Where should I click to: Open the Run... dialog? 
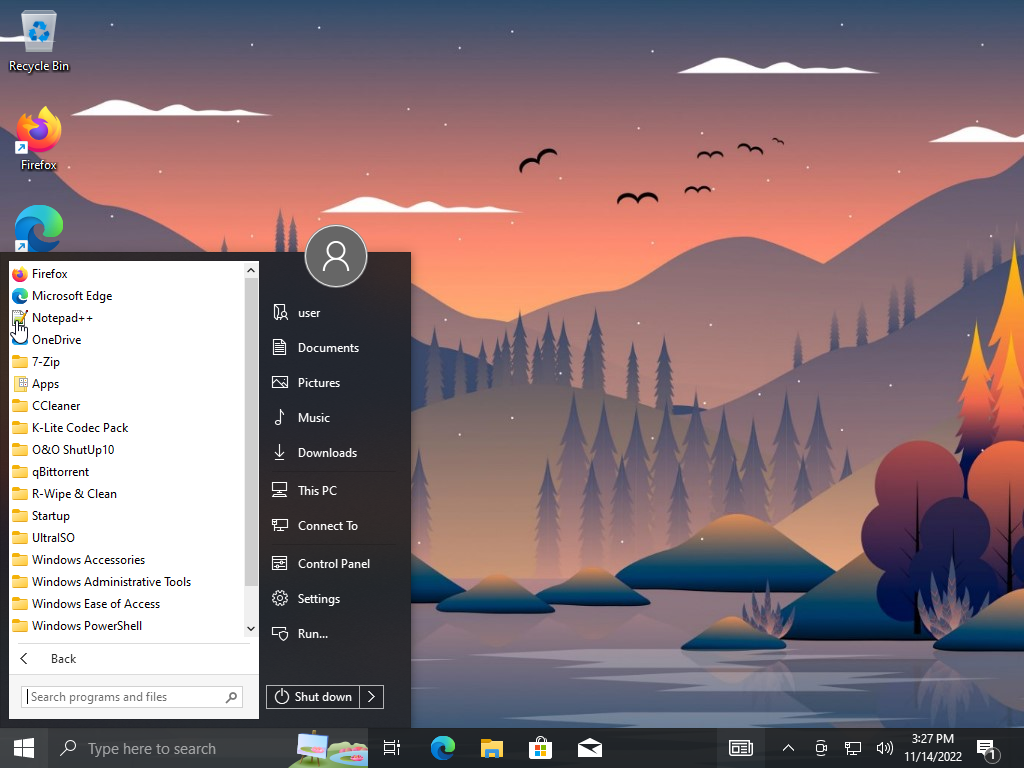(x=333, y=633)
